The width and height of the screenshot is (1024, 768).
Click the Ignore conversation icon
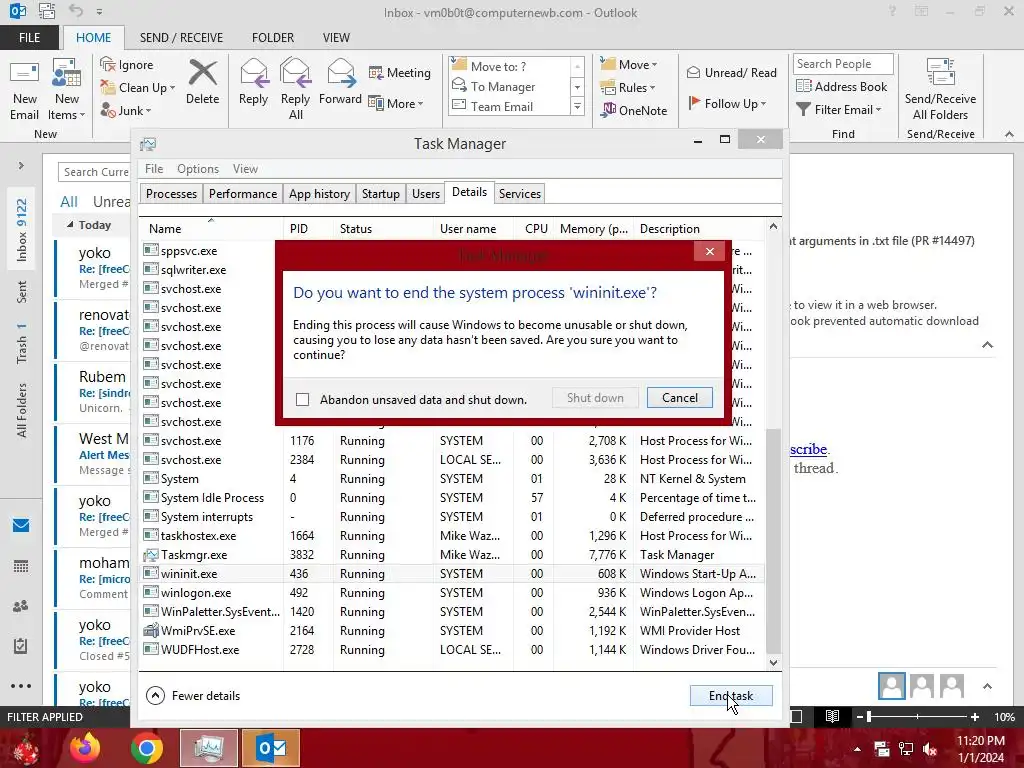click(x=108, y=64)
